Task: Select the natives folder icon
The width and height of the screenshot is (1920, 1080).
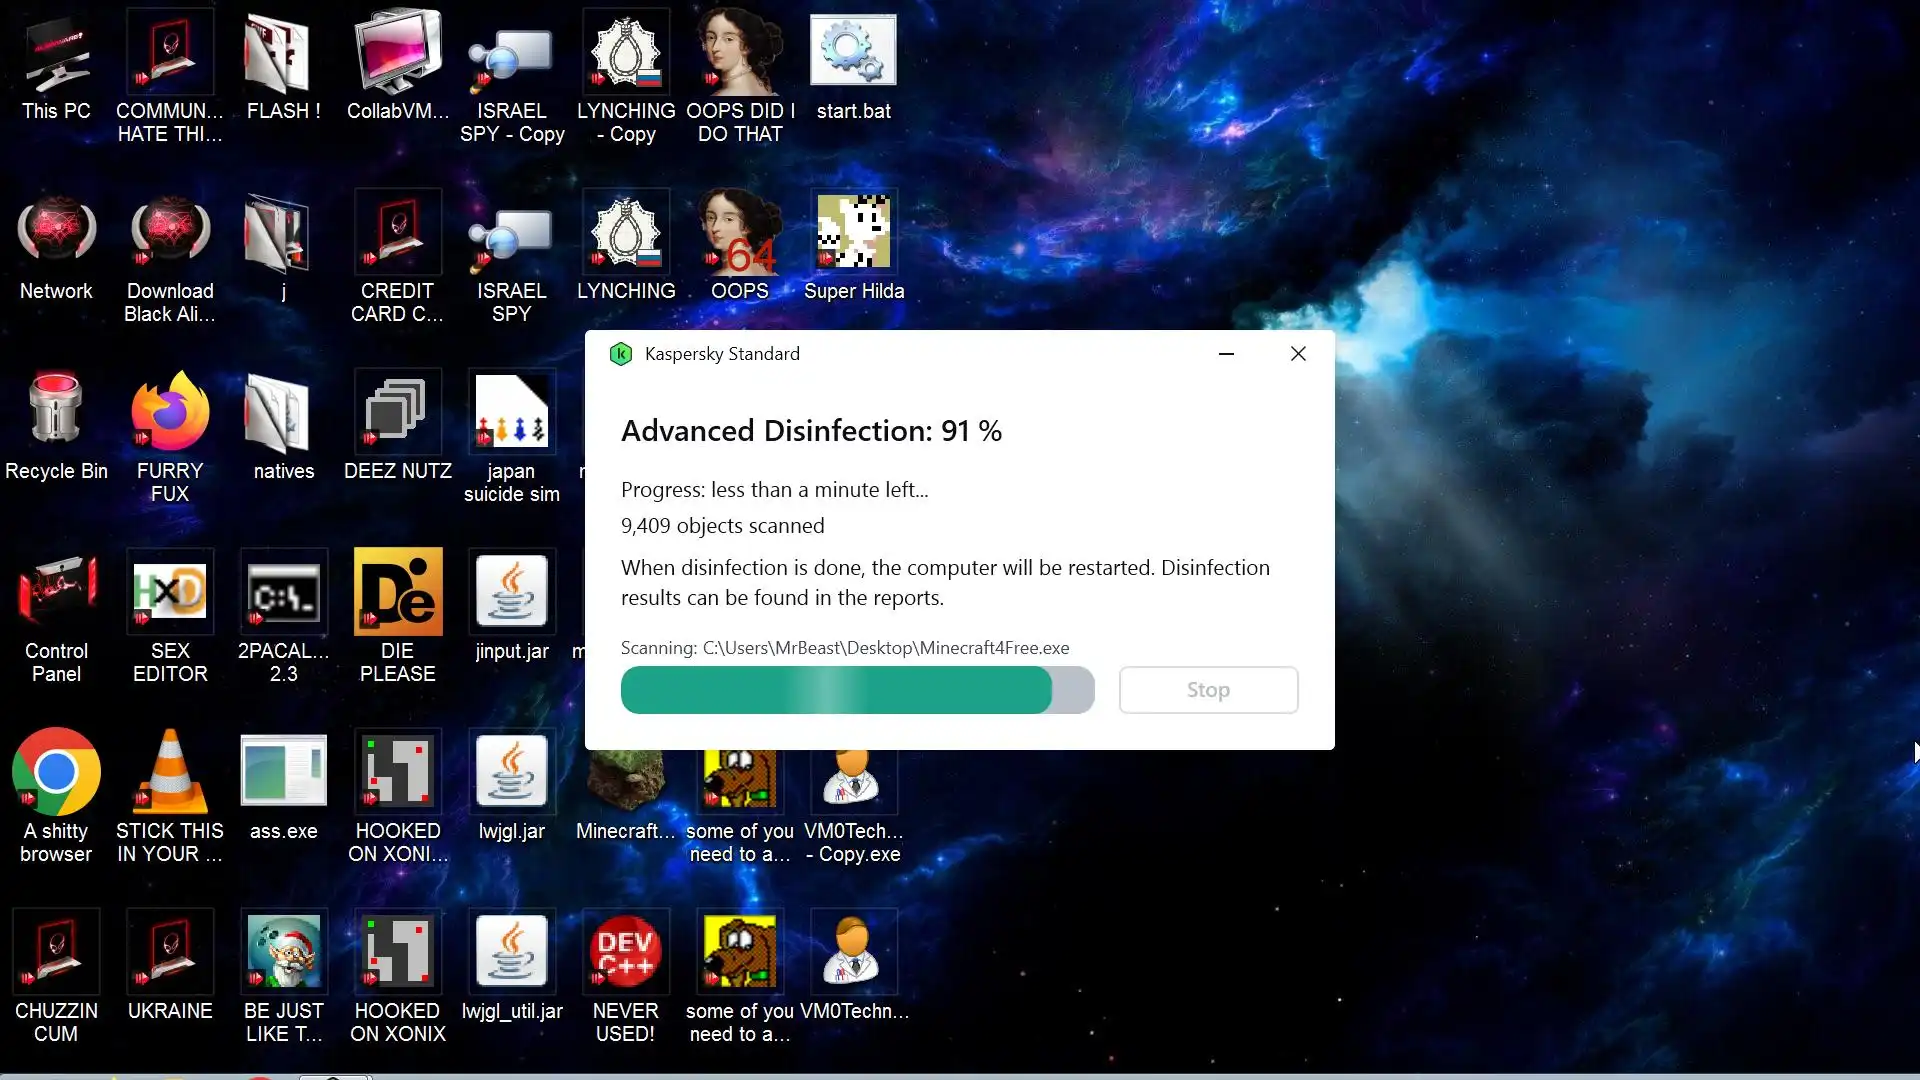Action: [283, 412]
